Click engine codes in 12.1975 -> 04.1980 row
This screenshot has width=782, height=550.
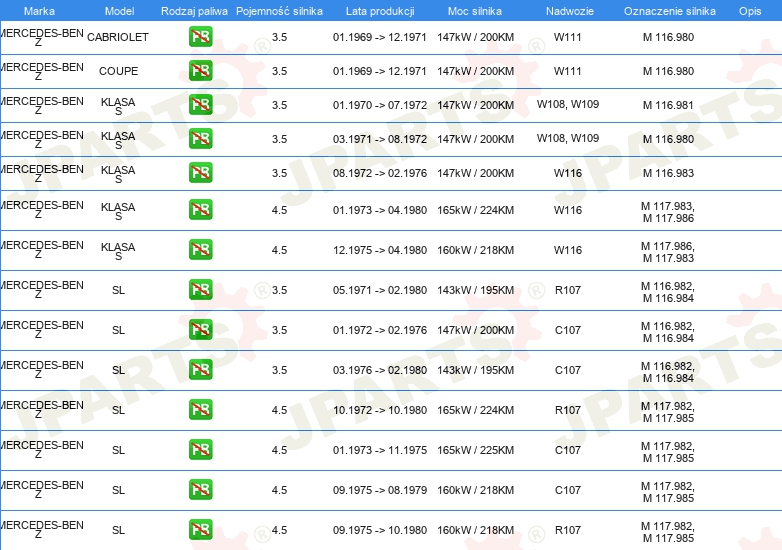point(668,252)
